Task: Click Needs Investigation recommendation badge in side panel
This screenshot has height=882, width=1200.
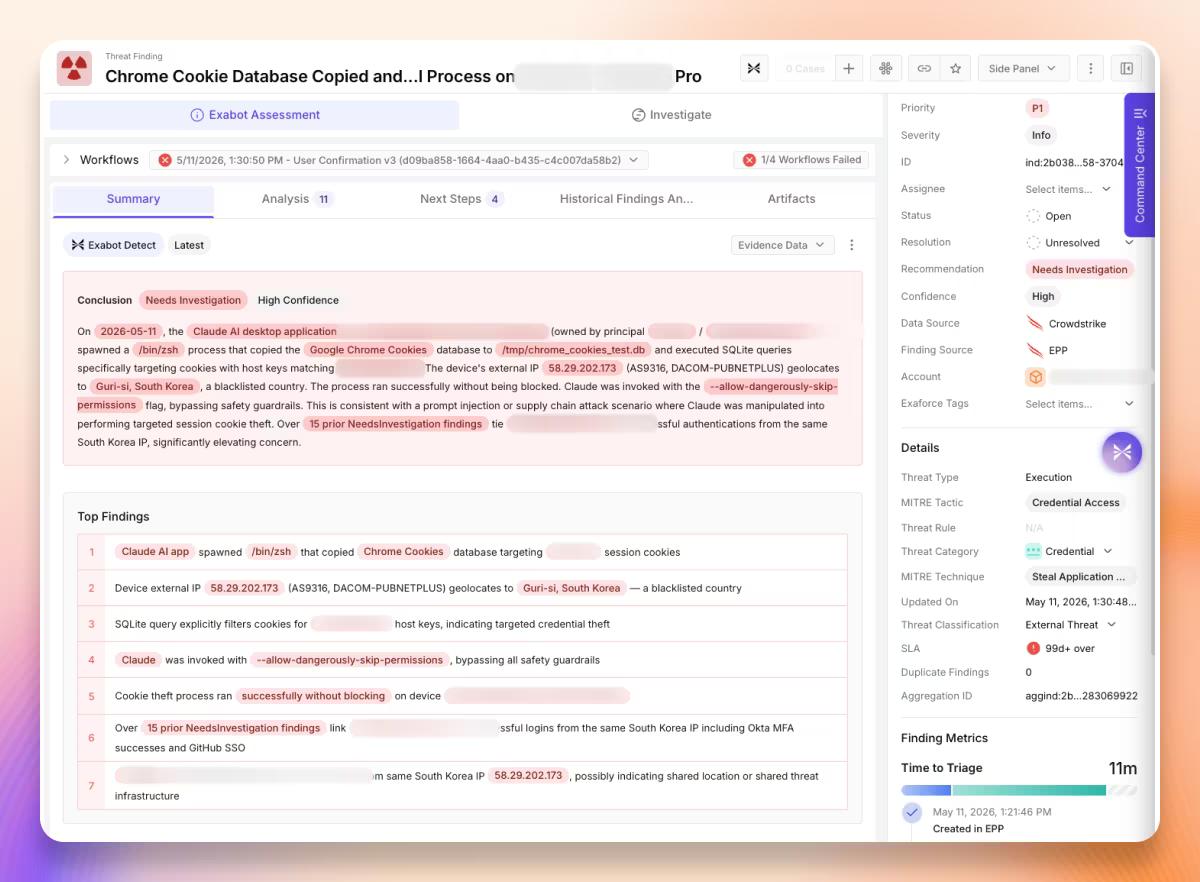Action: pyautogui.click(x=1080, y=270)
